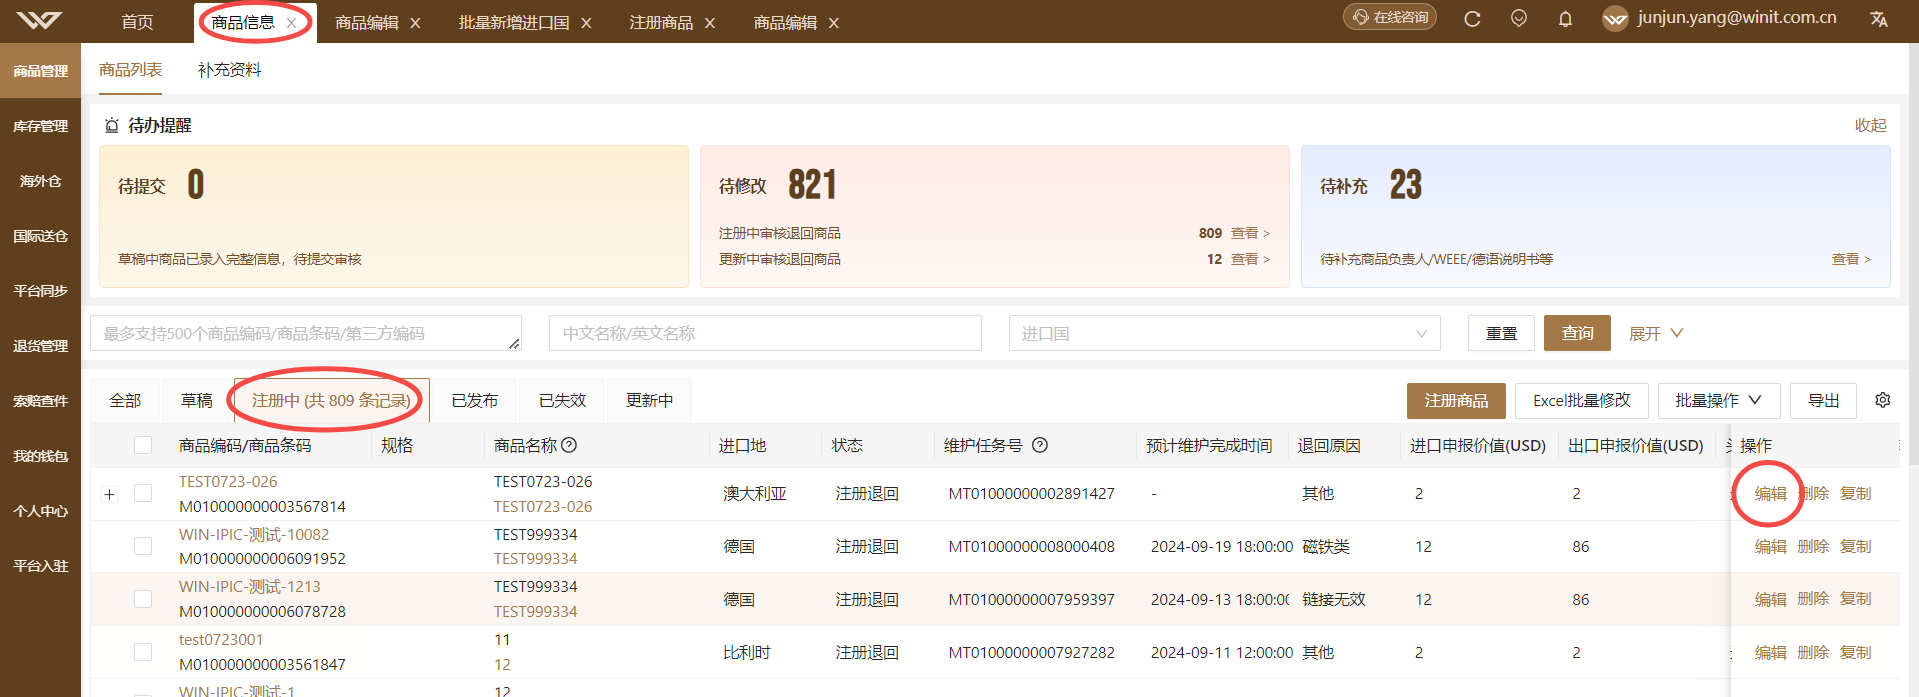Edit the test0723001 product

click(1770, 652)
